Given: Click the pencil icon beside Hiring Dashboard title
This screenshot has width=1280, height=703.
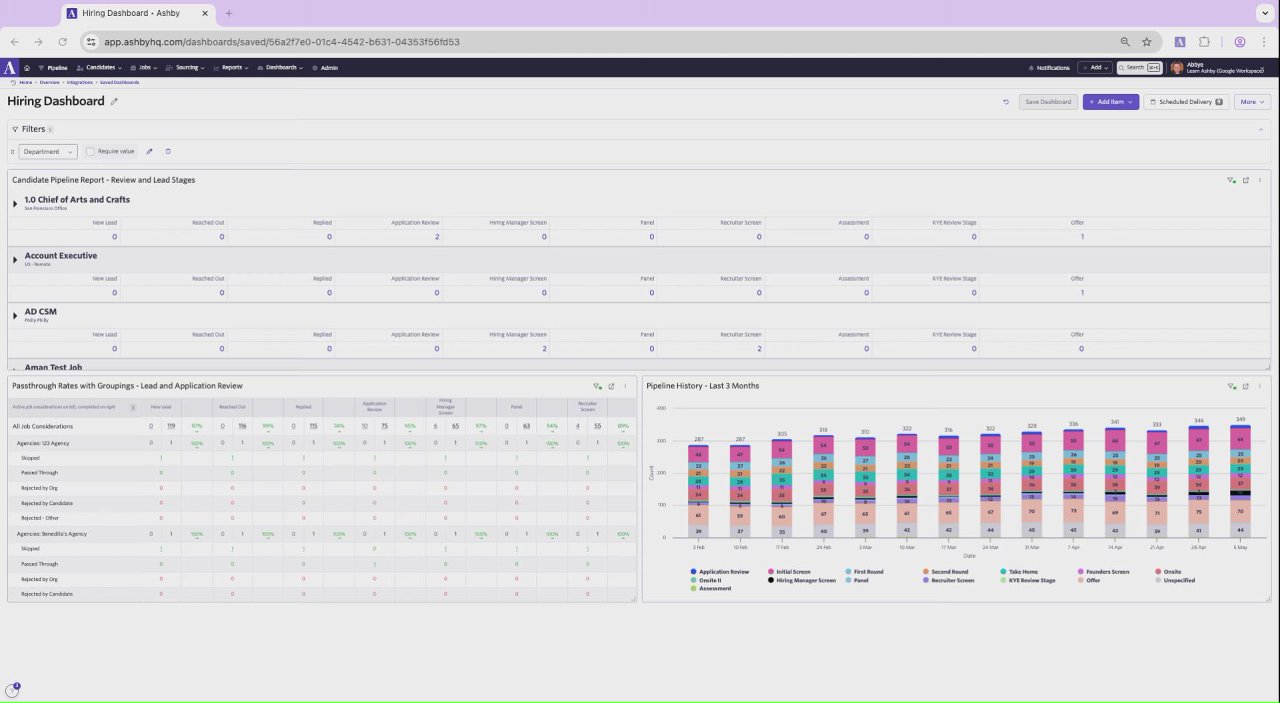Looking at the screenshot, I should 114,101.
